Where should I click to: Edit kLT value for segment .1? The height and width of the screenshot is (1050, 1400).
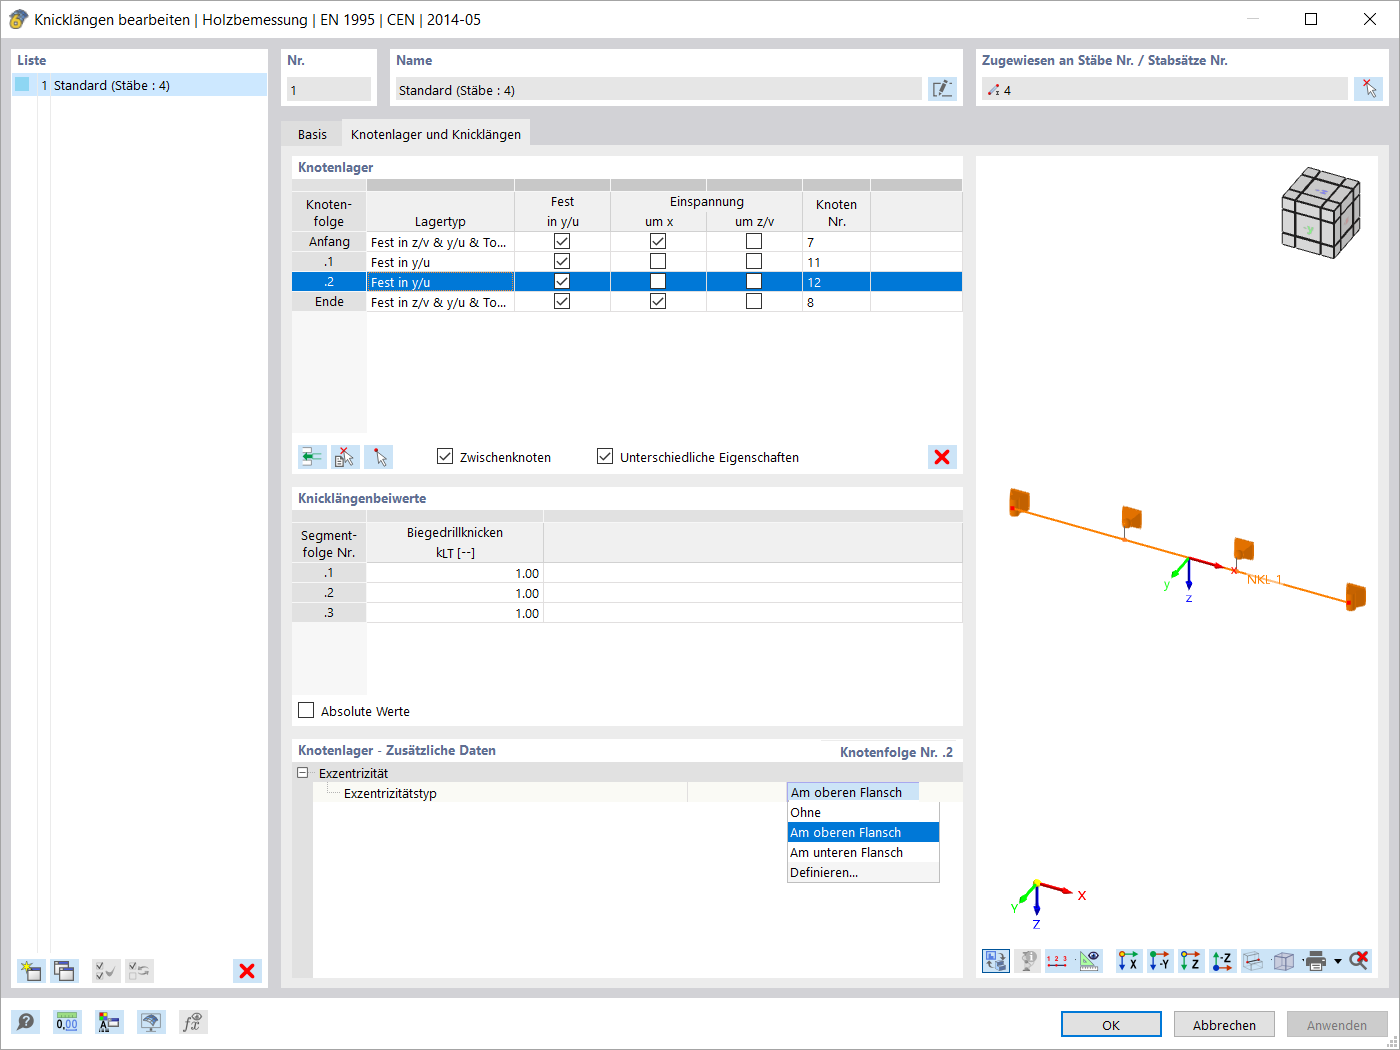tap(455, 573)
